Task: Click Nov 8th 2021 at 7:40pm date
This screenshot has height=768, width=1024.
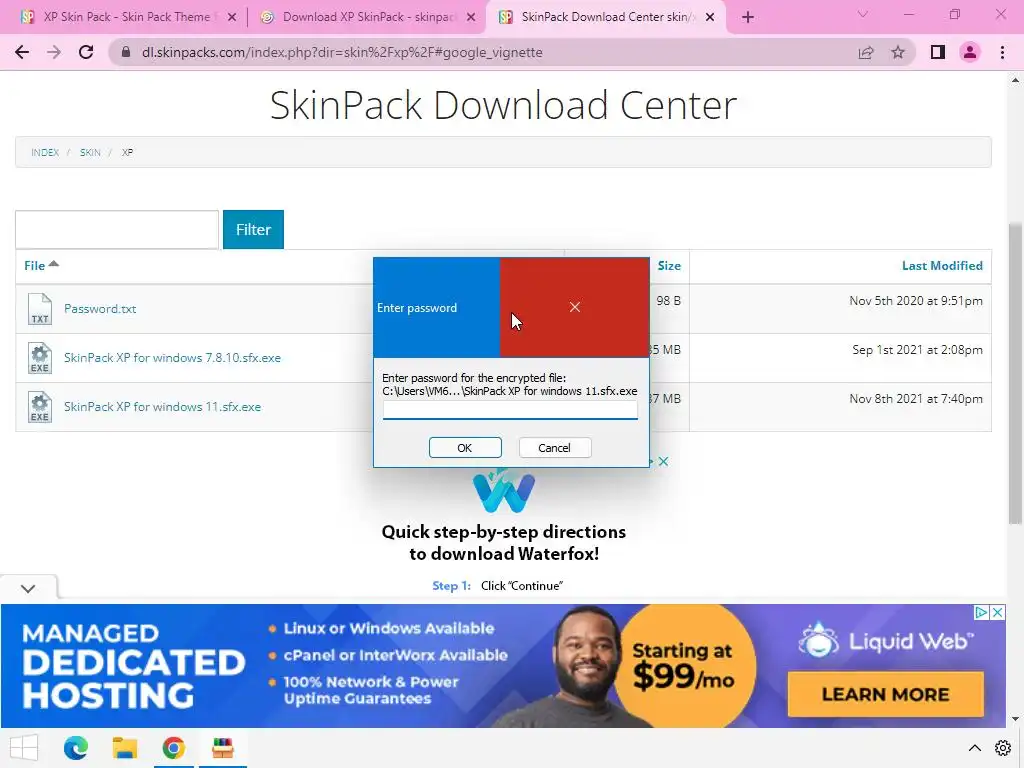Action: coord(916,398)
